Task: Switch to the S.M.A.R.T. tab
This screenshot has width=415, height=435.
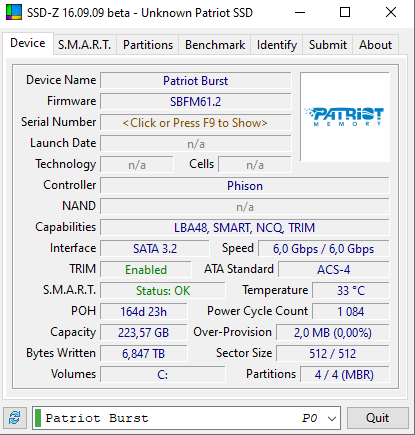Action: (x=85, y=45)
